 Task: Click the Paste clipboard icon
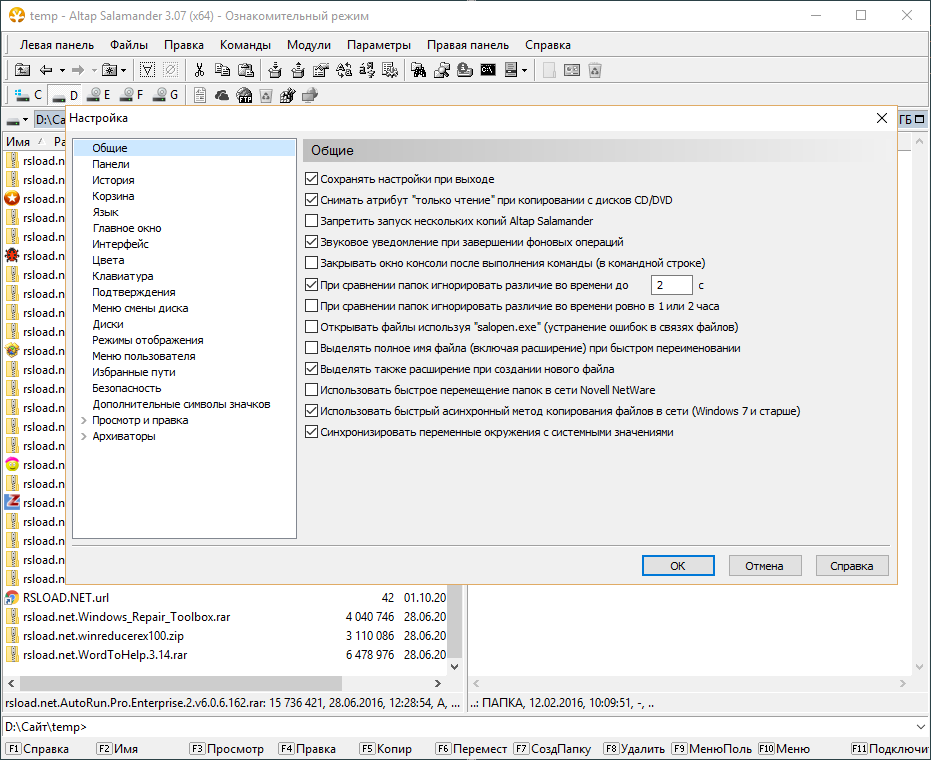click(246, 70)
